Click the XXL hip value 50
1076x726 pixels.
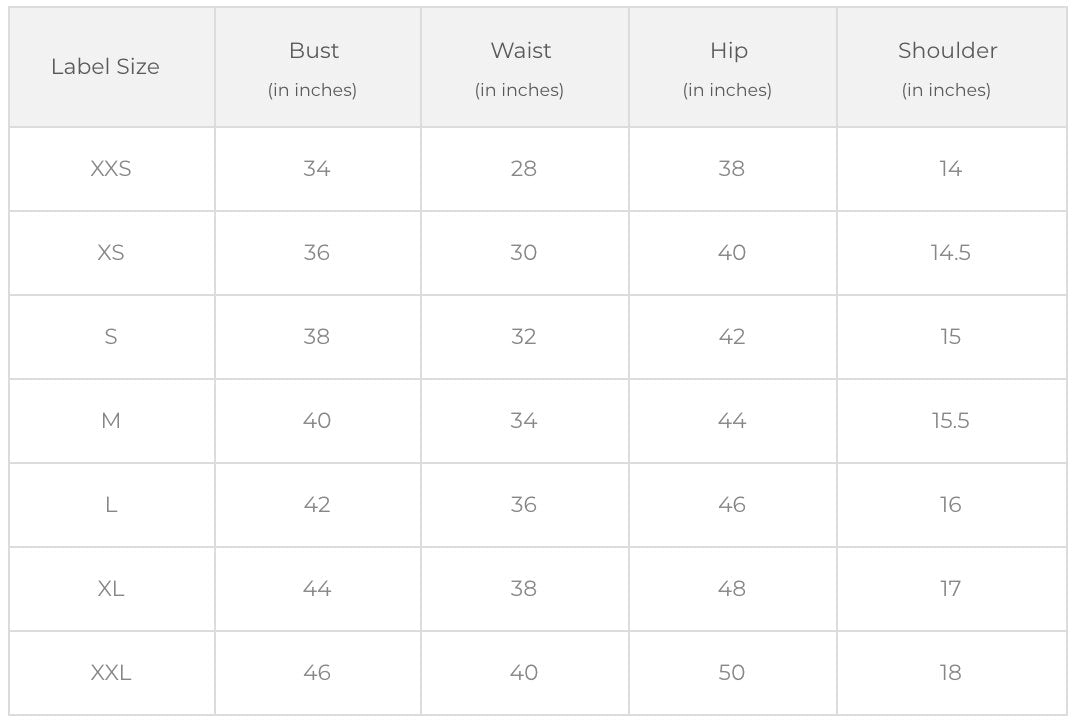pyautogui.click(x=732, y=673)
